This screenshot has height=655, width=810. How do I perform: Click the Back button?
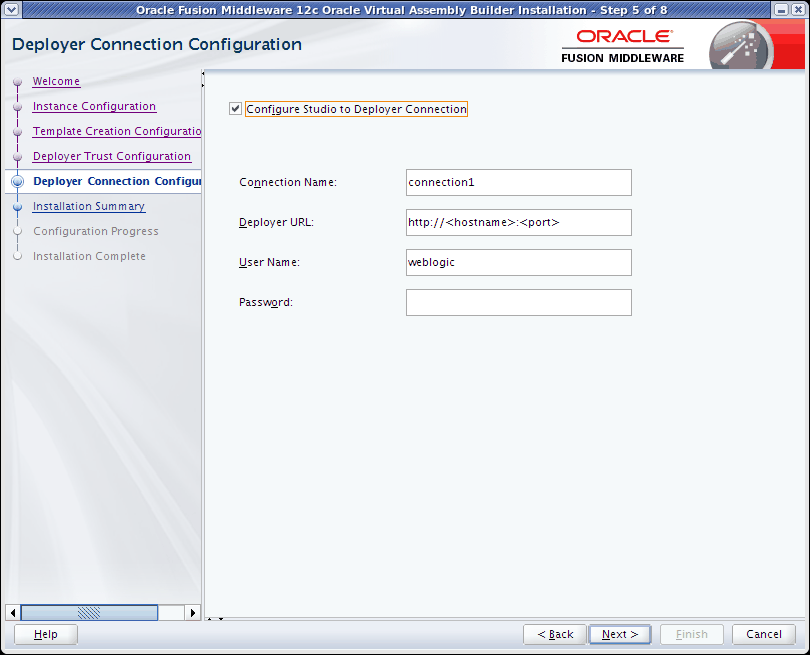555,634
